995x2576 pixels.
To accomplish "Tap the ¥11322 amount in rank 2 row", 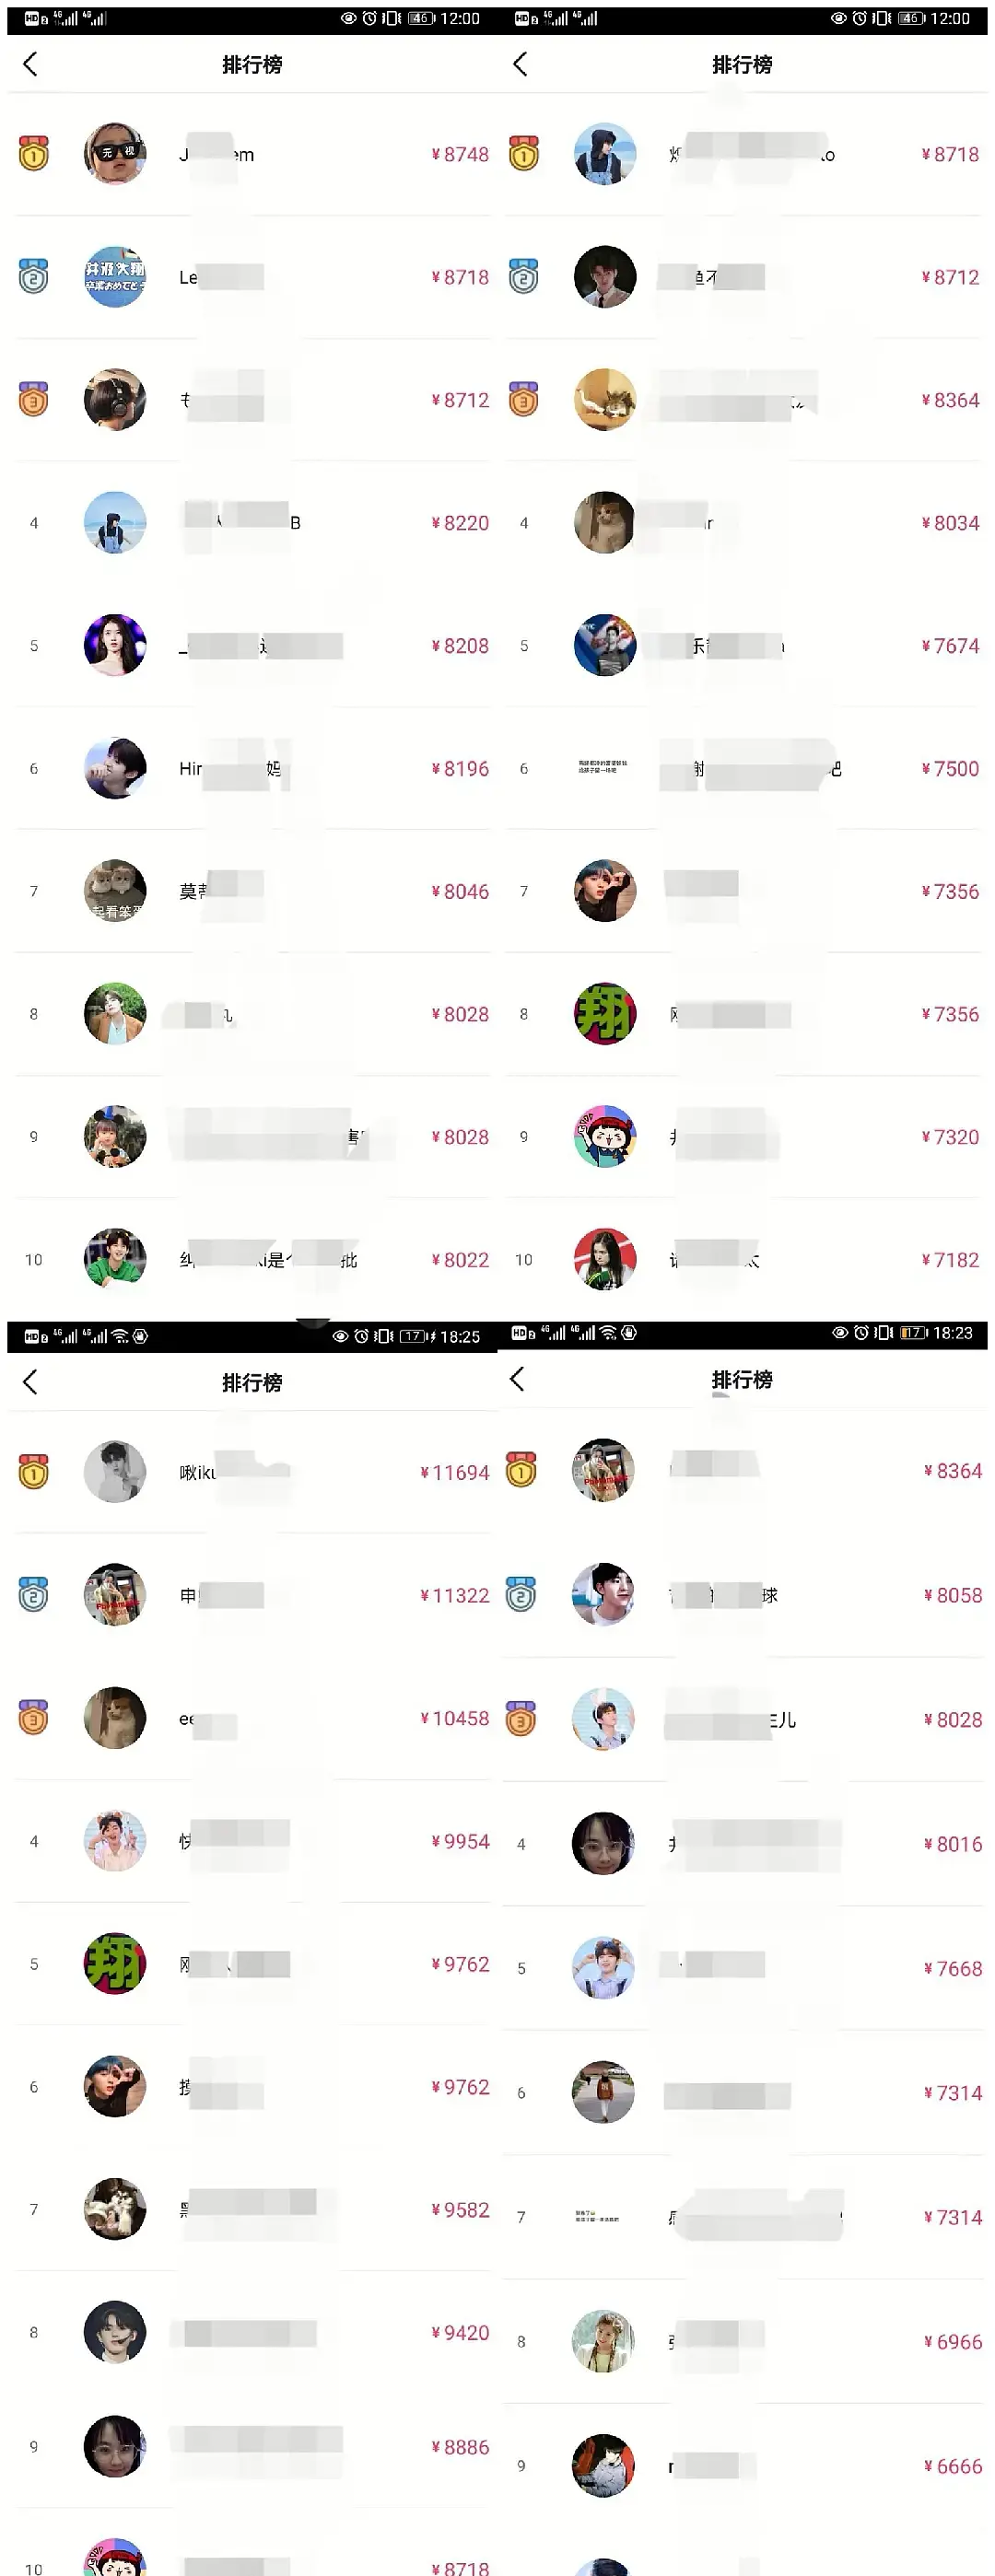I will (x=455, y=1595).
